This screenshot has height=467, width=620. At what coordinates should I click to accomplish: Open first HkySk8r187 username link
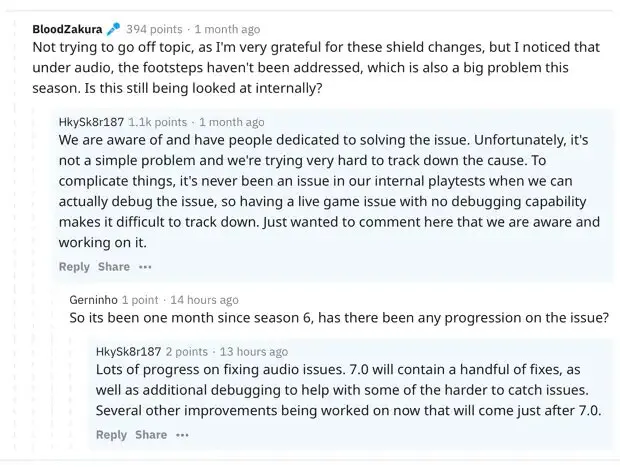click(91, 122)
